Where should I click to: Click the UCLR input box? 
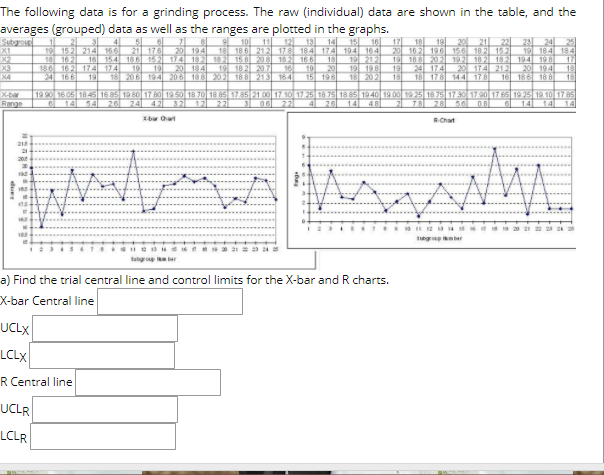(x=105, y=410)
